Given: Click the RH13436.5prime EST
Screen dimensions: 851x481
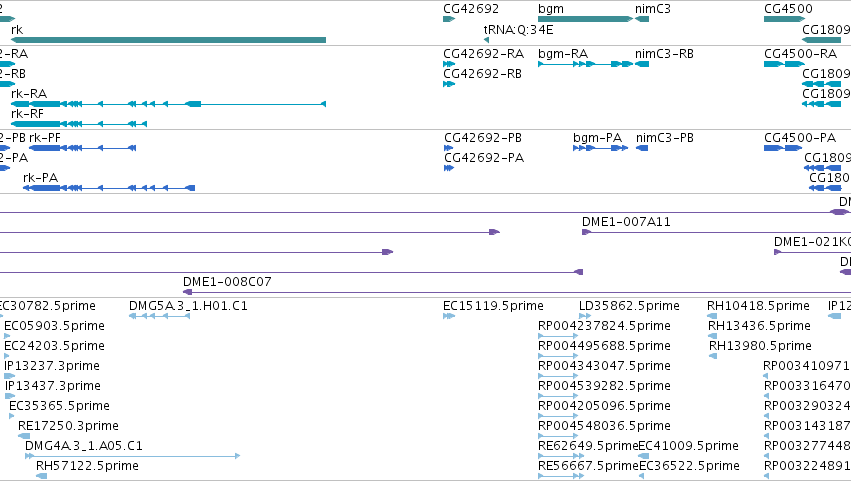Looking at the screenshot, I should (713, 336).
